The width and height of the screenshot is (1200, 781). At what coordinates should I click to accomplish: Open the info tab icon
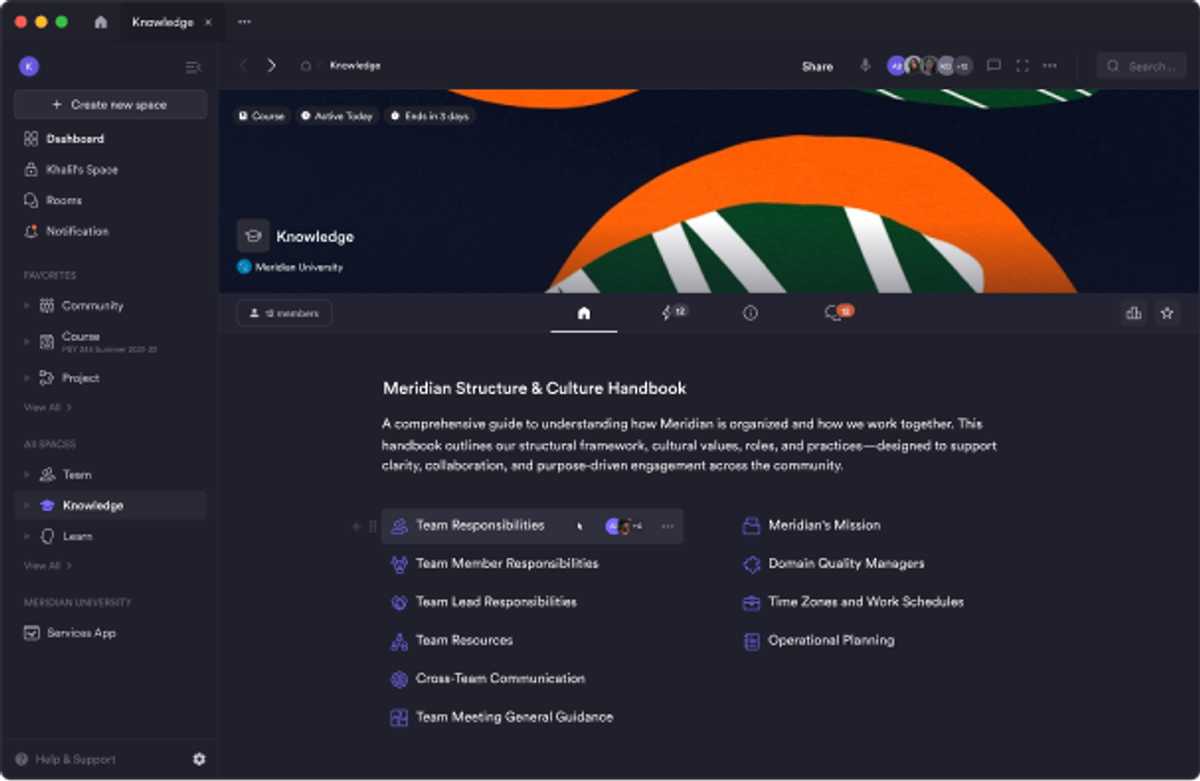[x=750, y=313]
